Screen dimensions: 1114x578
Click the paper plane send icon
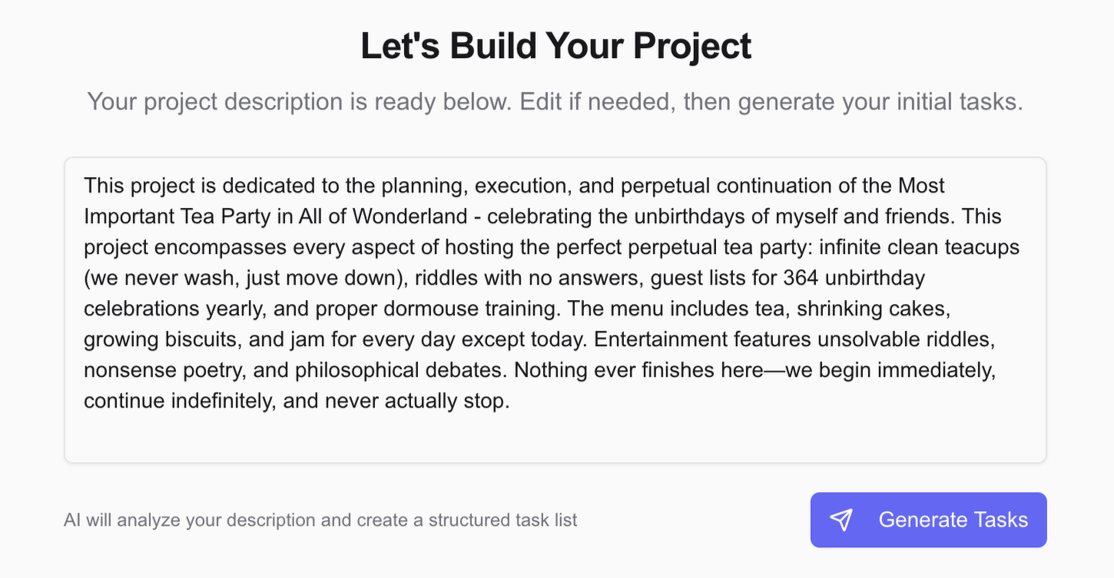coord(842,520)
